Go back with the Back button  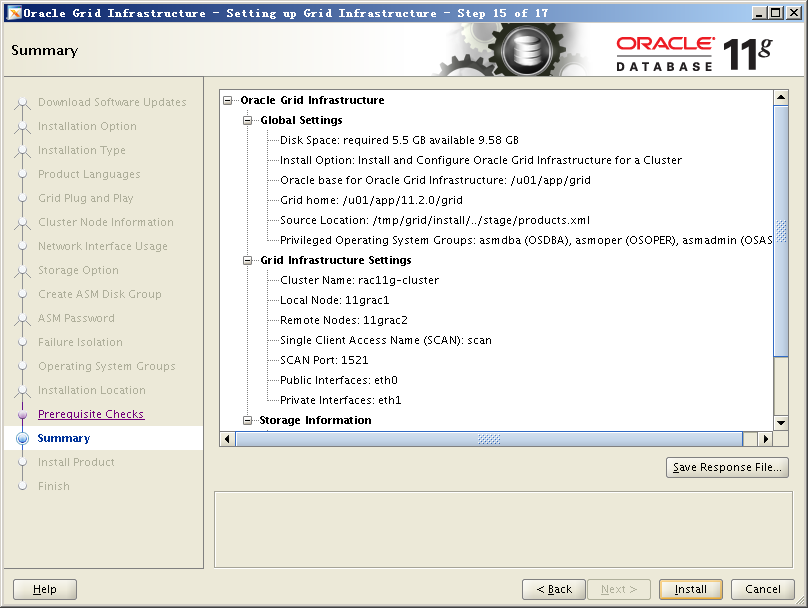(x=553, y=589)
